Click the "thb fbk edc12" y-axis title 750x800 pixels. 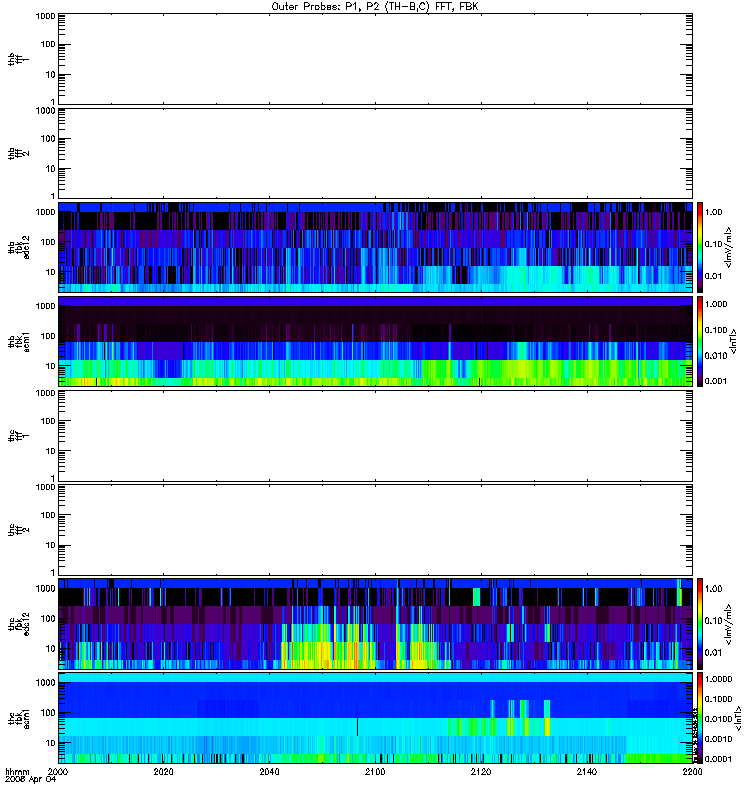(x=19, y=247)
